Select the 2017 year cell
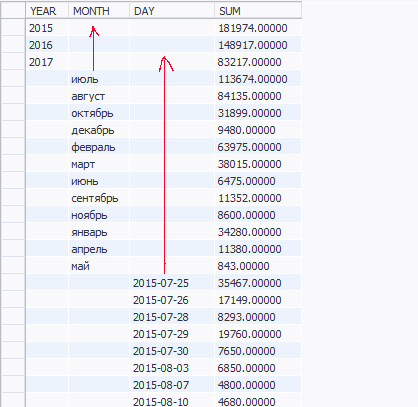Image resolution: width=418 pixels, height=407 pixels. tap(47, 62)
